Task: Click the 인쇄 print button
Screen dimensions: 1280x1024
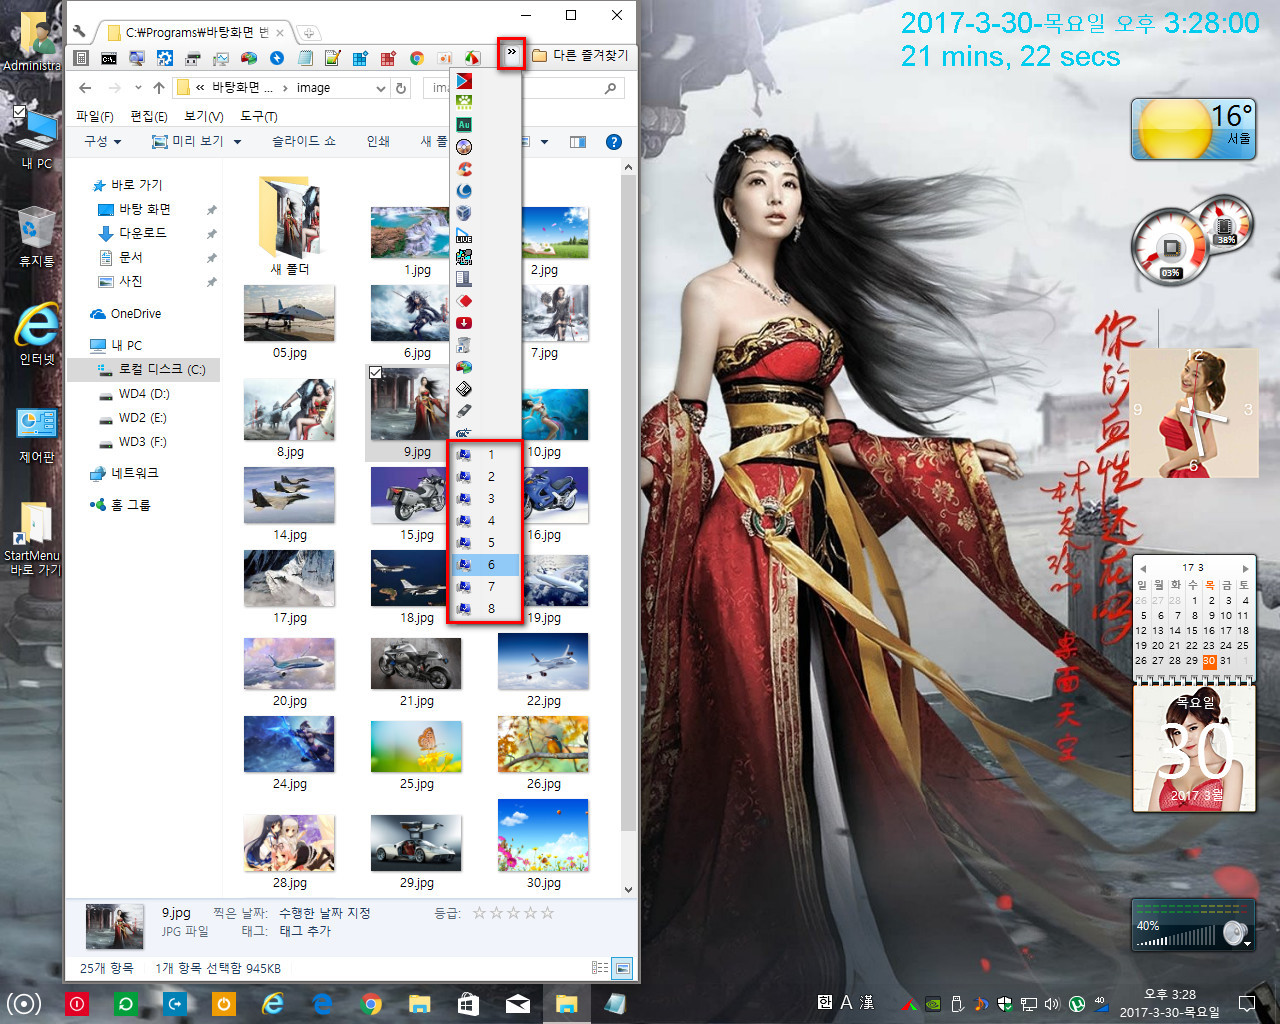Action: click(378, 142)
